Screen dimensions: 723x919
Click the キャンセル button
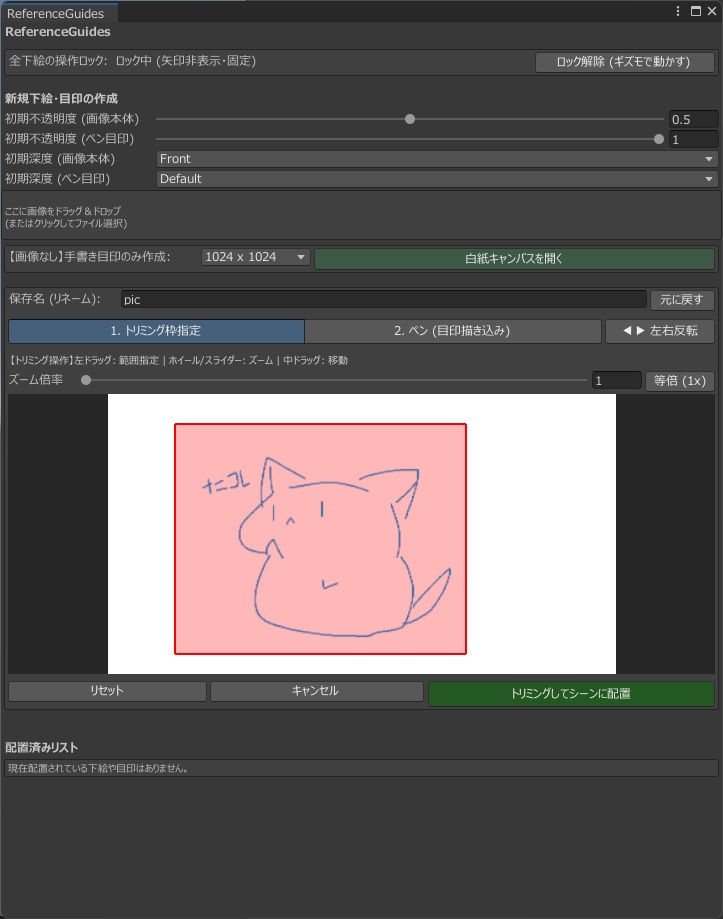tap(316, 691)
